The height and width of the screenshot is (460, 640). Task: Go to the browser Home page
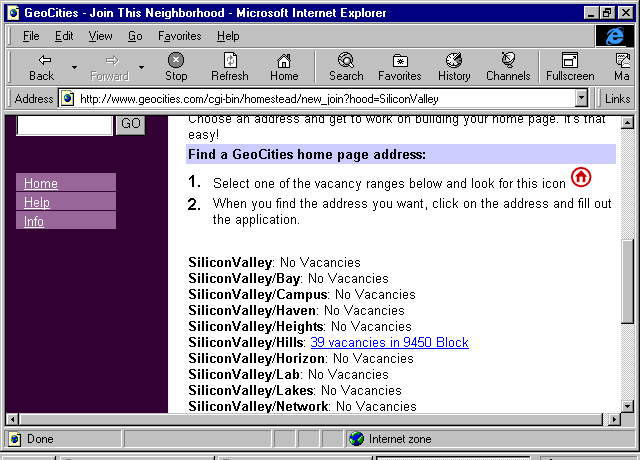(284, 67)
